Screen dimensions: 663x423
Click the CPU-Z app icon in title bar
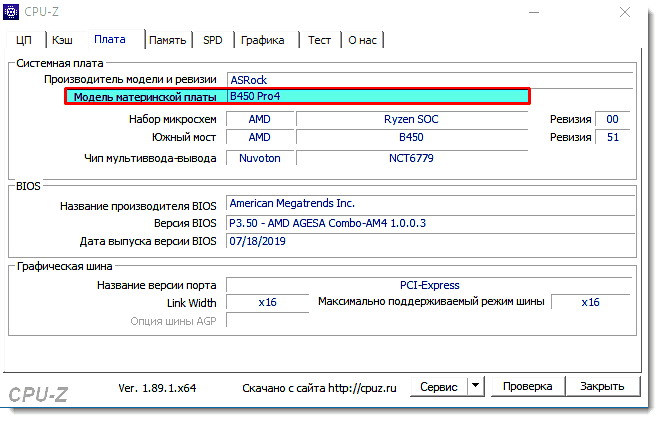[x=11, y=11]
